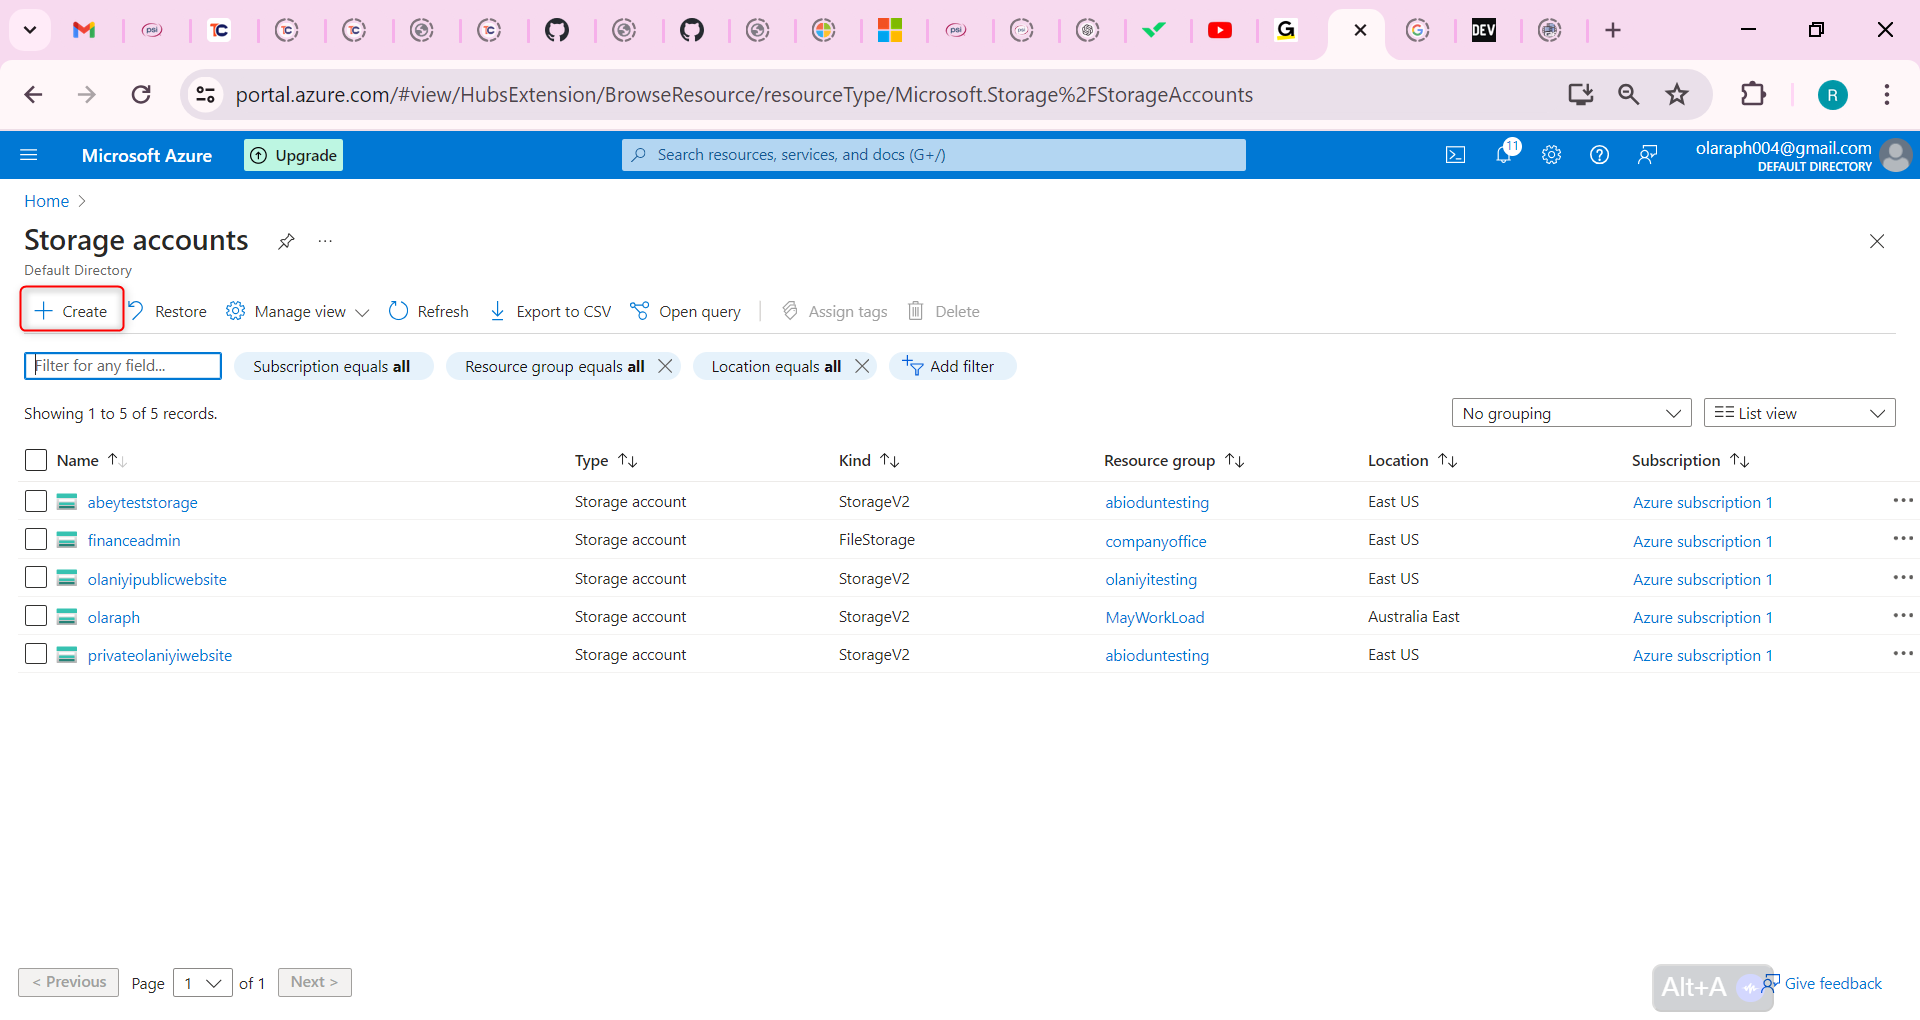Expand the No grouping dropdown
Viewport: 1920px width, 1020px height.
tap(1570, 413)
